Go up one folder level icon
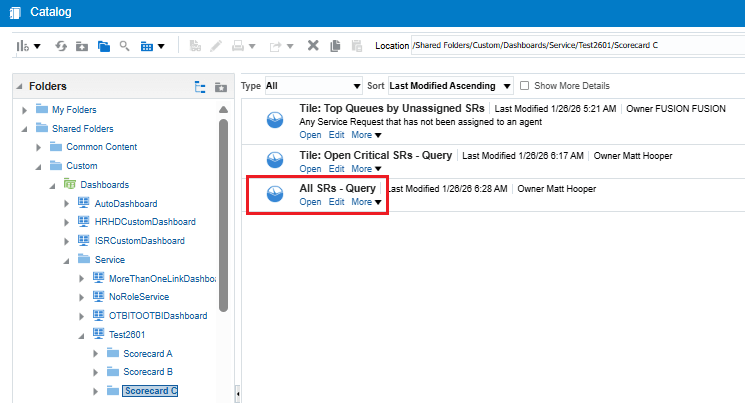 click(82, 46)
